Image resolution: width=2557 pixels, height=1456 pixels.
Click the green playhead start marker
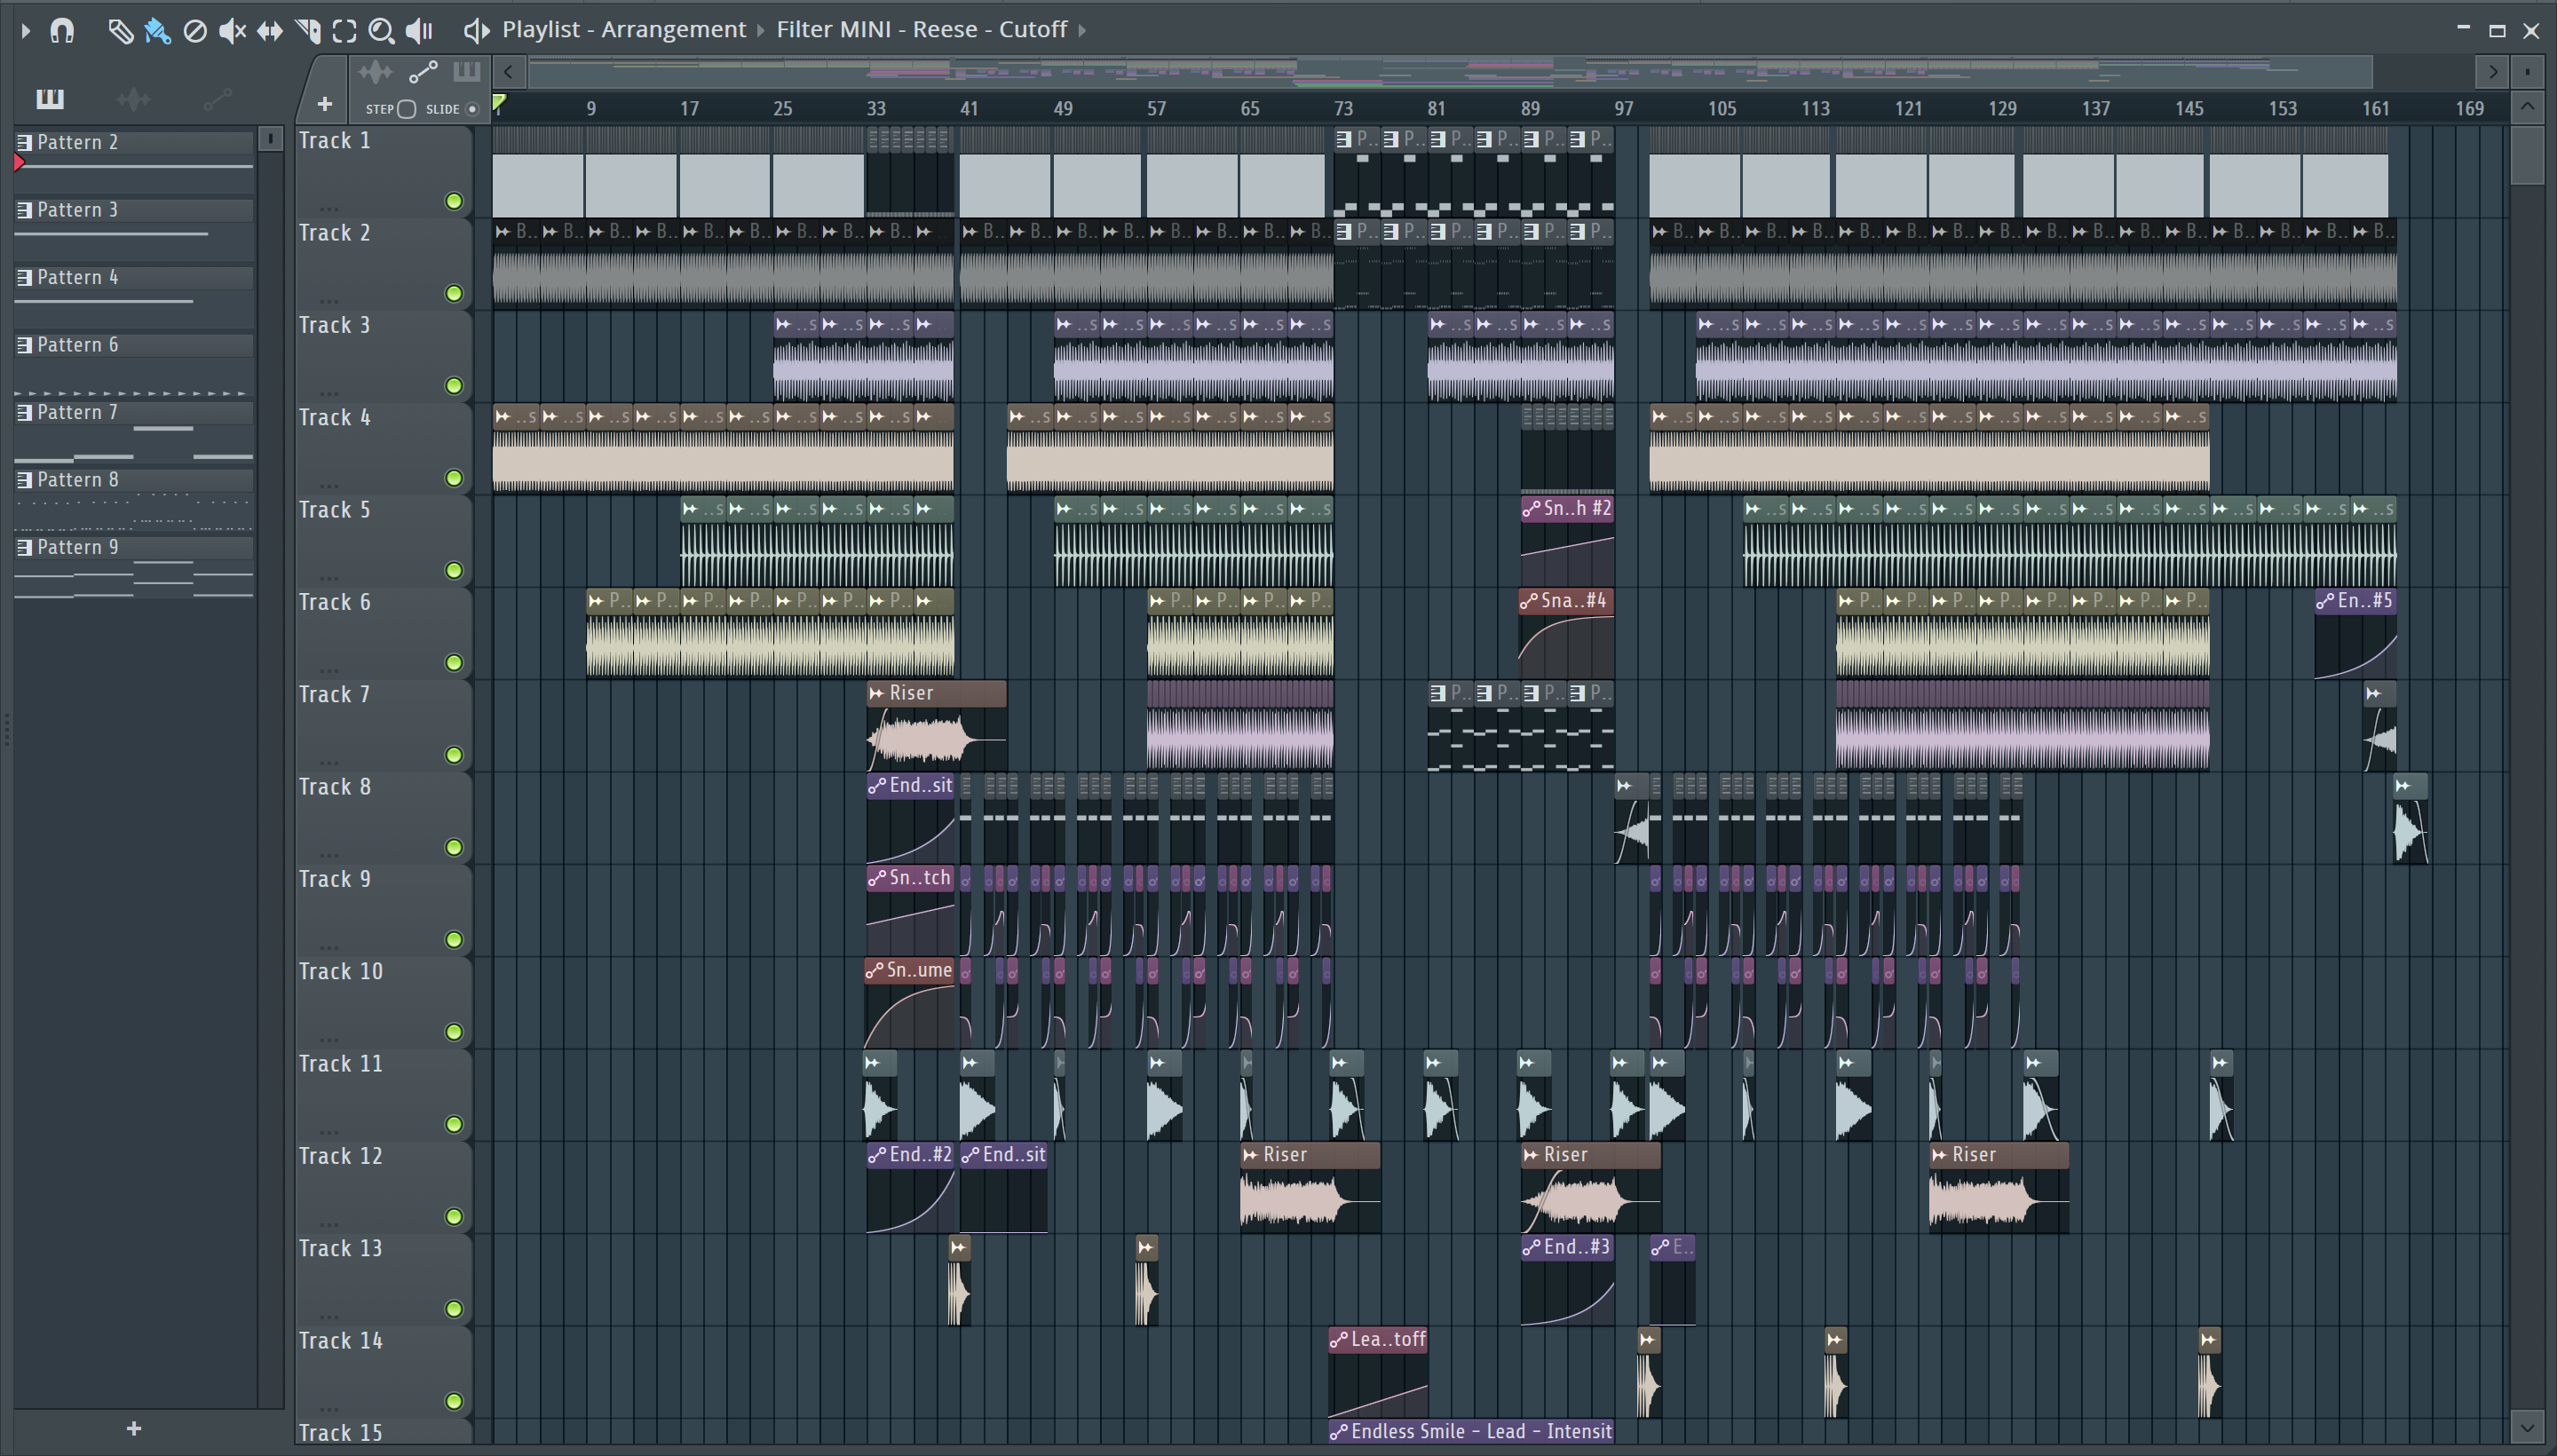[x=499, y=102]
